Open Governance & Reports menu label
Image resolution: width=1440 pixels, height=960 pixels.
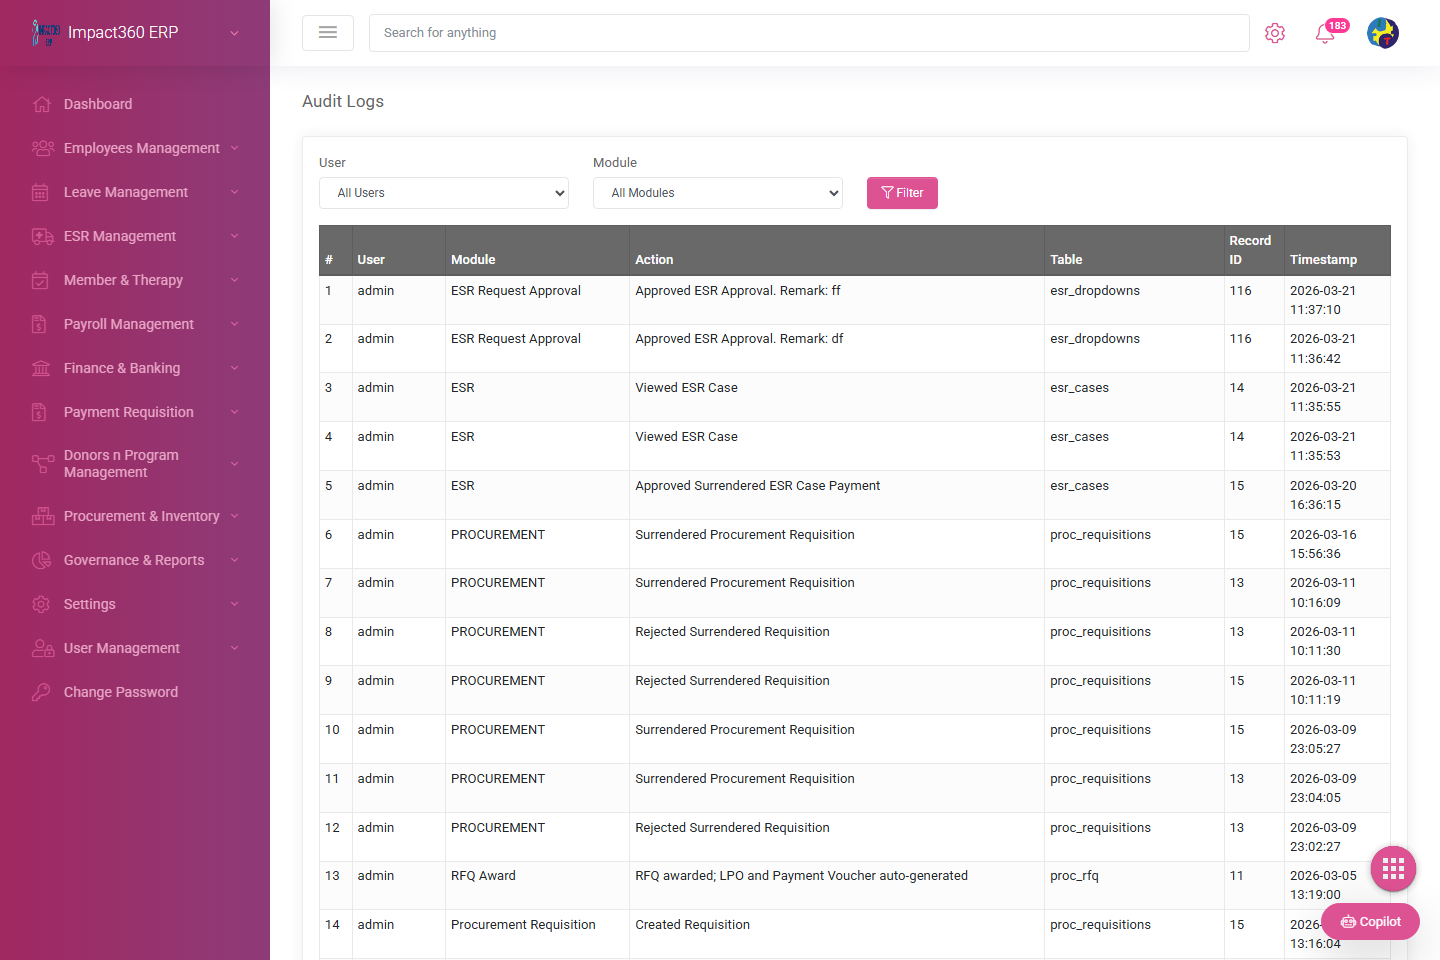[x=134, y=560]
